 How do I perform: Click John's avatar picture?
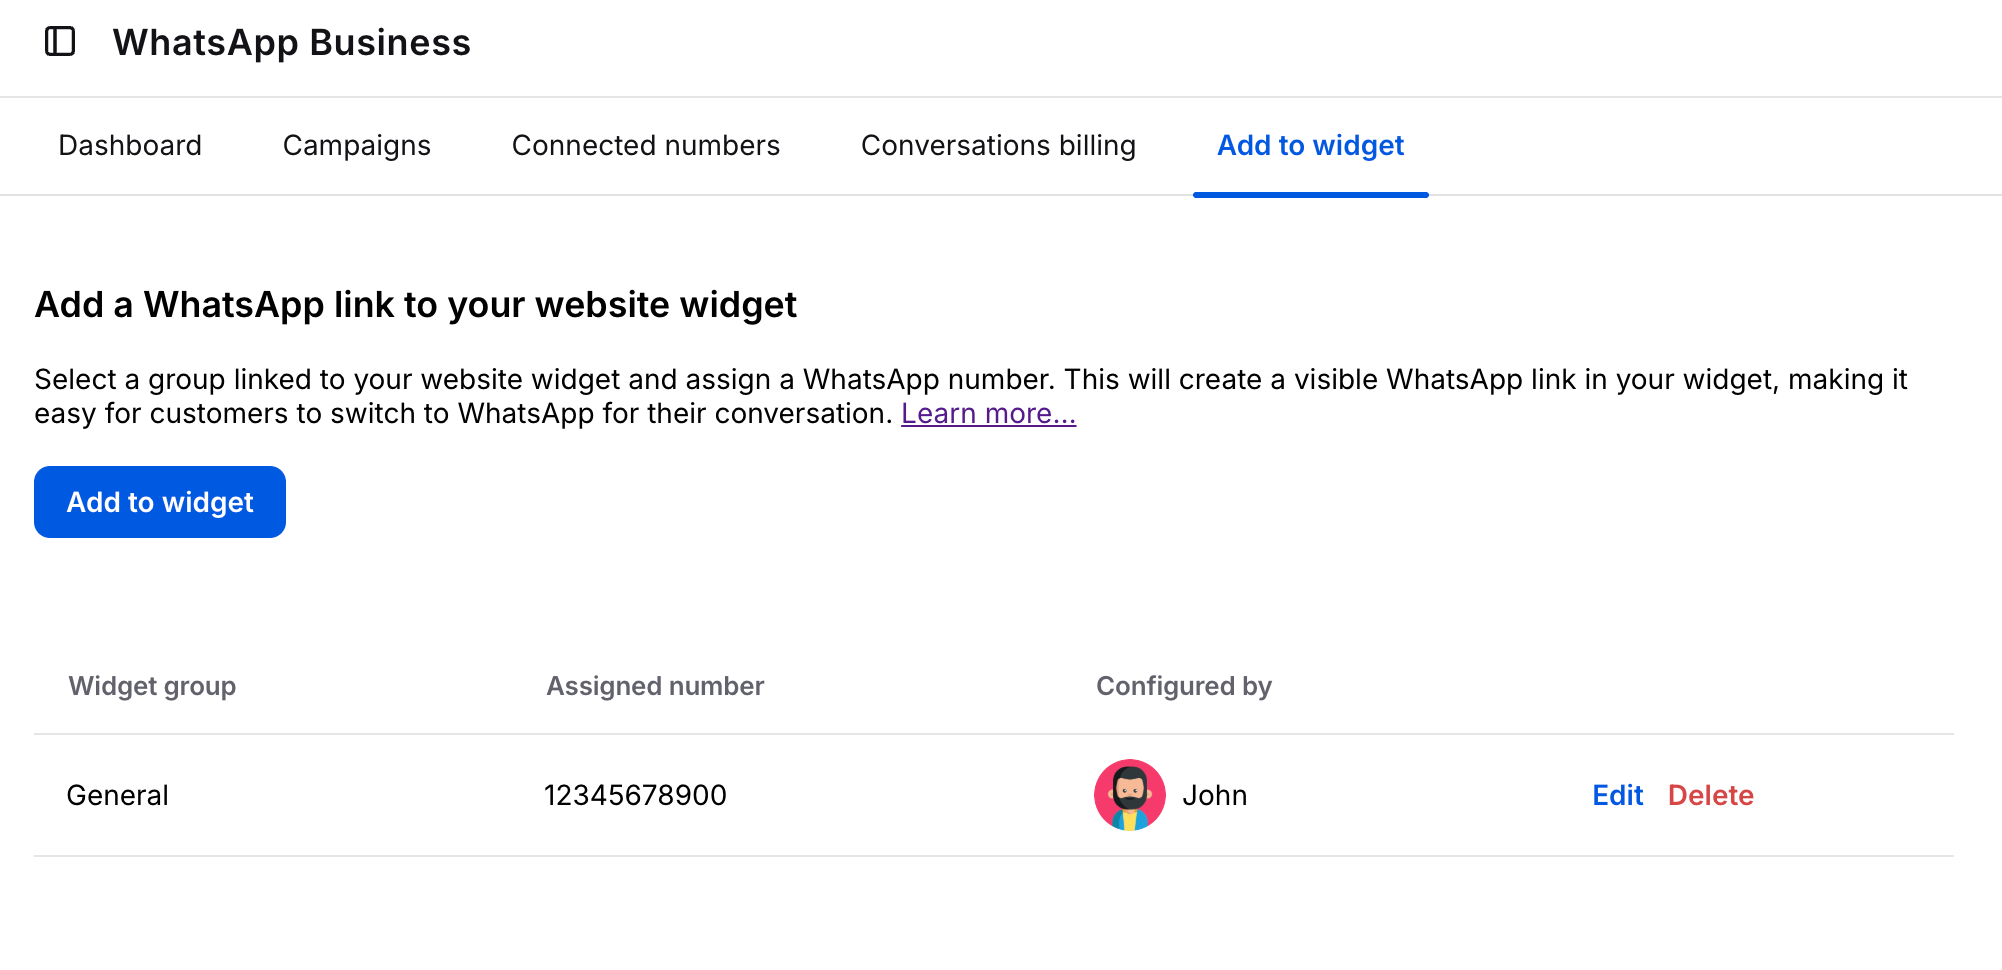click(1129, 795)
